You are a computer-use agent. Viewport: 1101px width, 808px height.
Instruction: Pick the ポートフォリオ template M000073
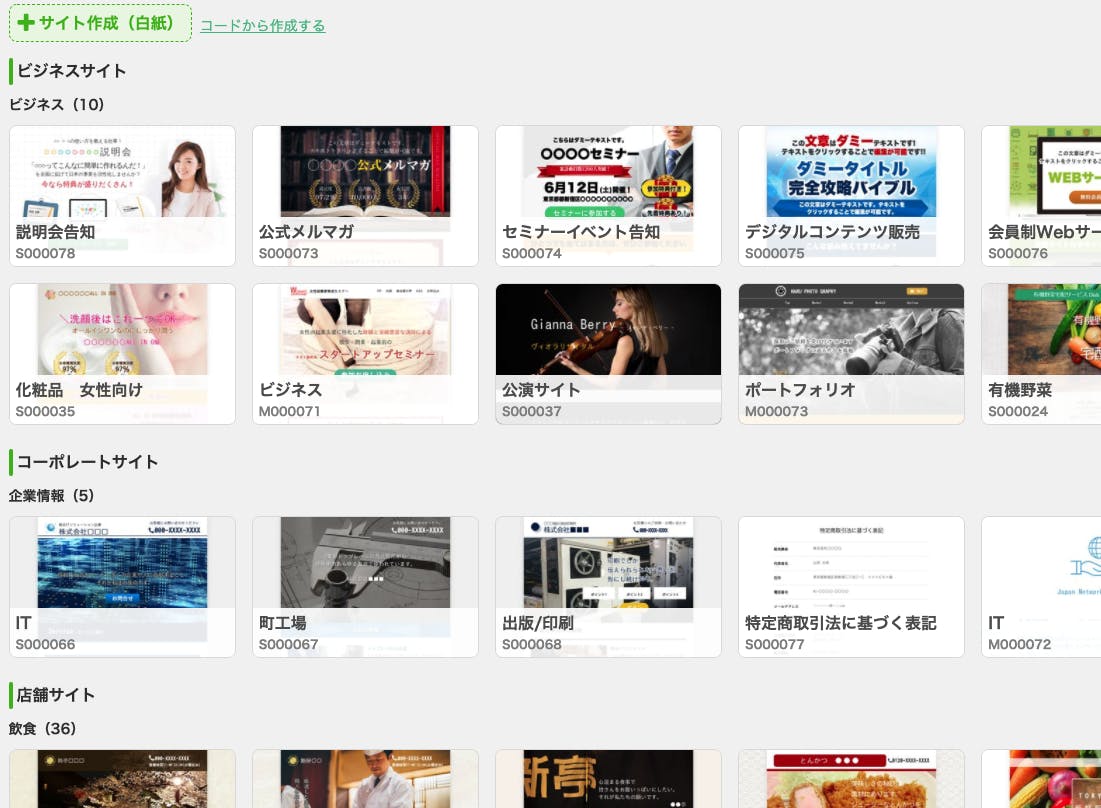[x=851, y=353]
